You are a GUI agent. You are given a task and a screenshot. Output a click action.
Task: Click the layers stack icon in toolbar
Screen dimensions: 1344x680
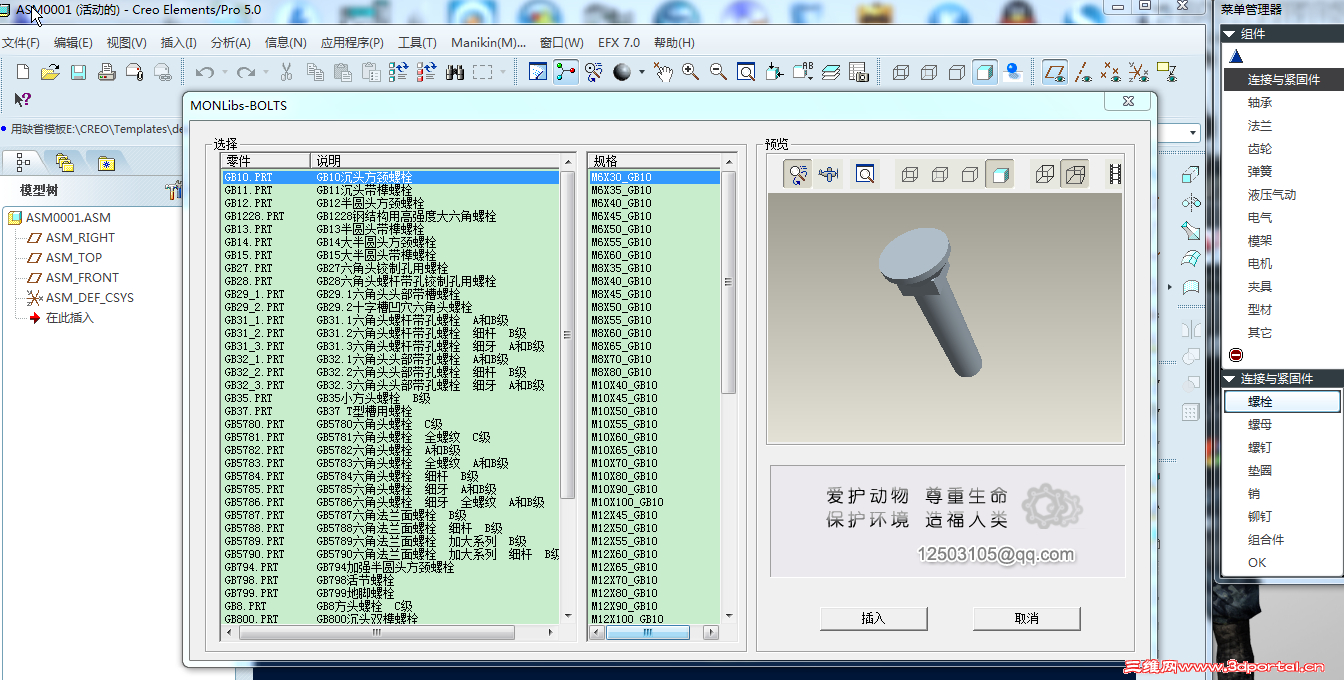pyautogui.click(x=831, y=72)
